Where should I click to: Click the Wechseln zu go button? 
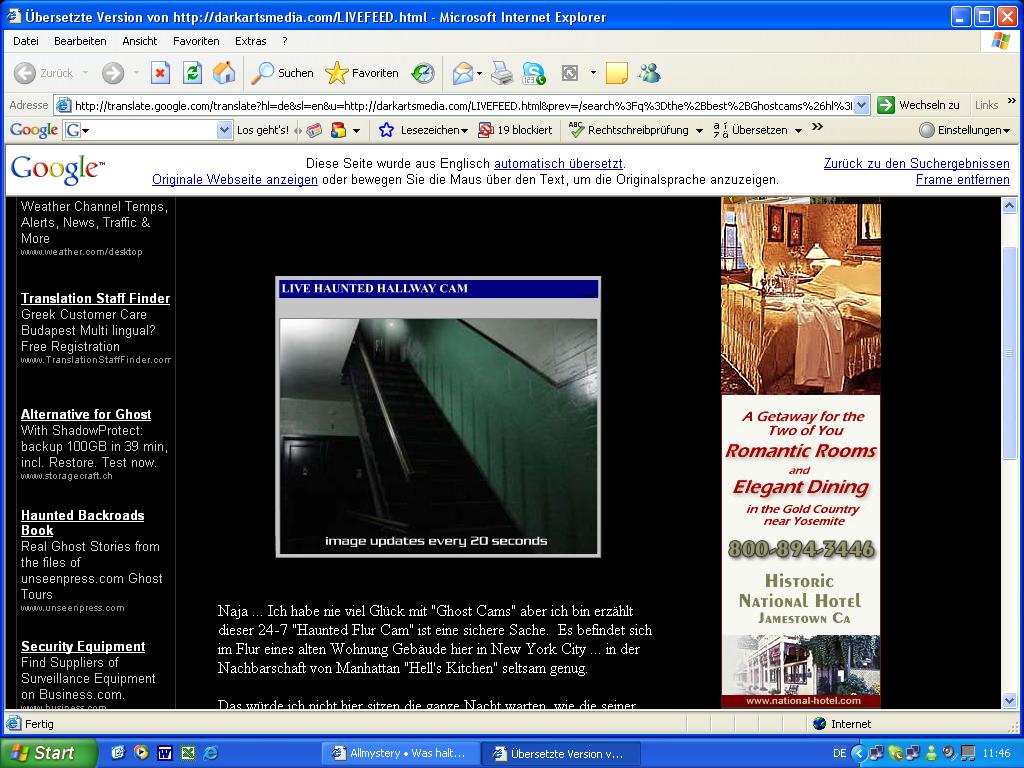pyautogui.click(x=918, y=105)
